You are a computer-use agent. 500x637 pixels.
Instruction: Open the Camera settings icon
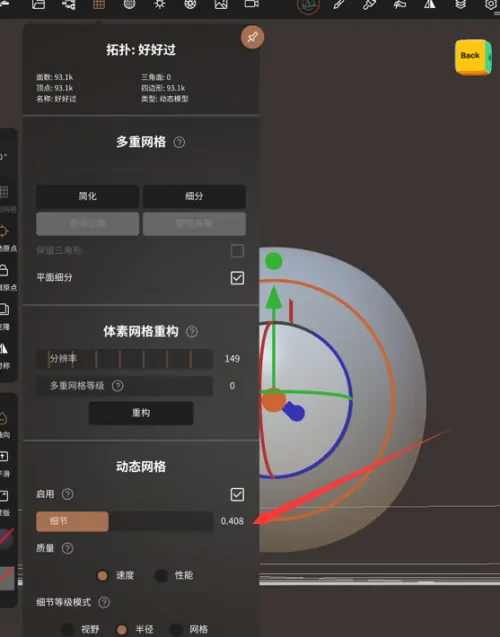(x=251, y=4)
